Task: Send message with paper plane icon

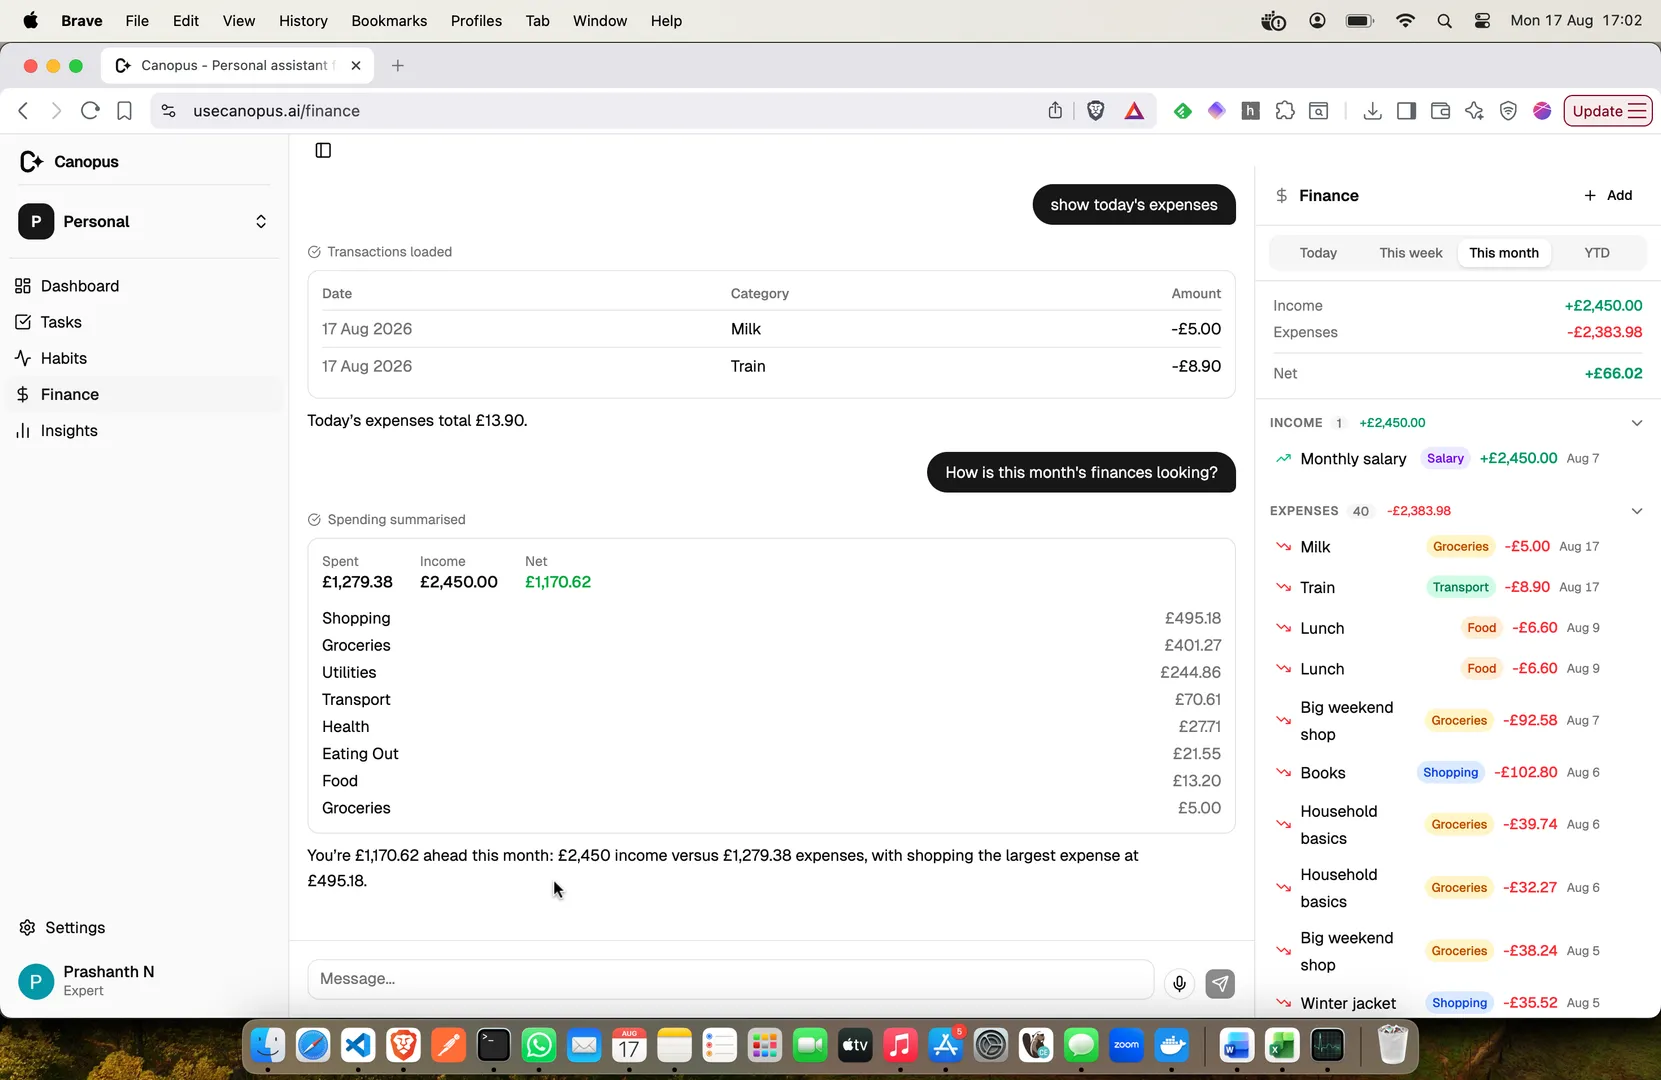Action: pos(1220,983)
